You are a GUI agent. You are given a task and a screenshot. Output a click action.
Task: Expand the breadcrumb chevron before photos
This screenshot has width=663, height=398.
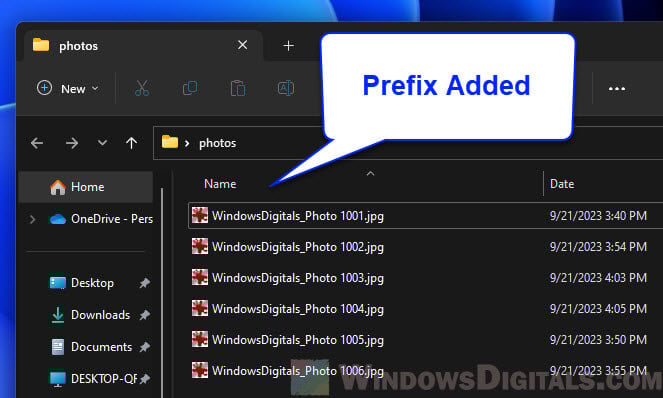coord(187,143)
